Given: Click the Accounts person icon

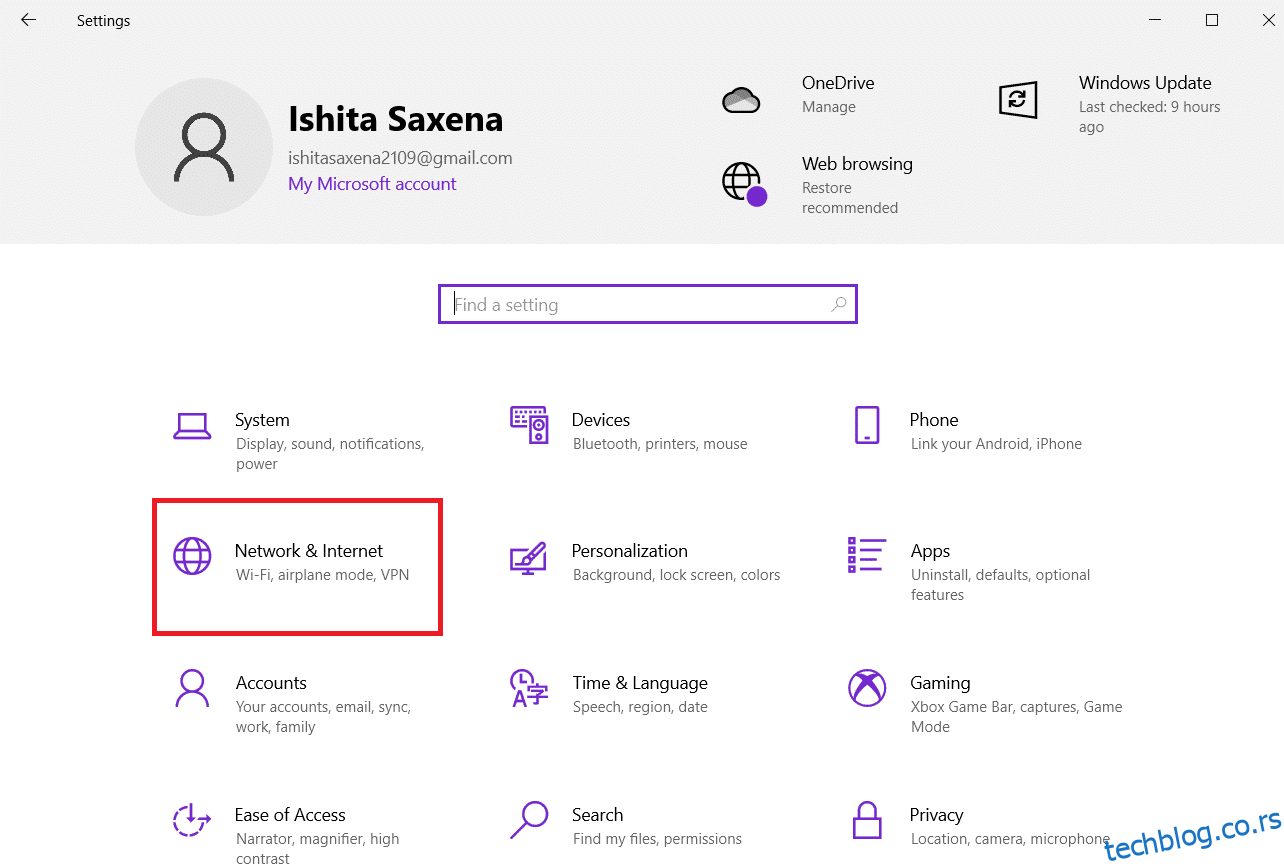Looking at the screenshot, I should click(192, 688).
